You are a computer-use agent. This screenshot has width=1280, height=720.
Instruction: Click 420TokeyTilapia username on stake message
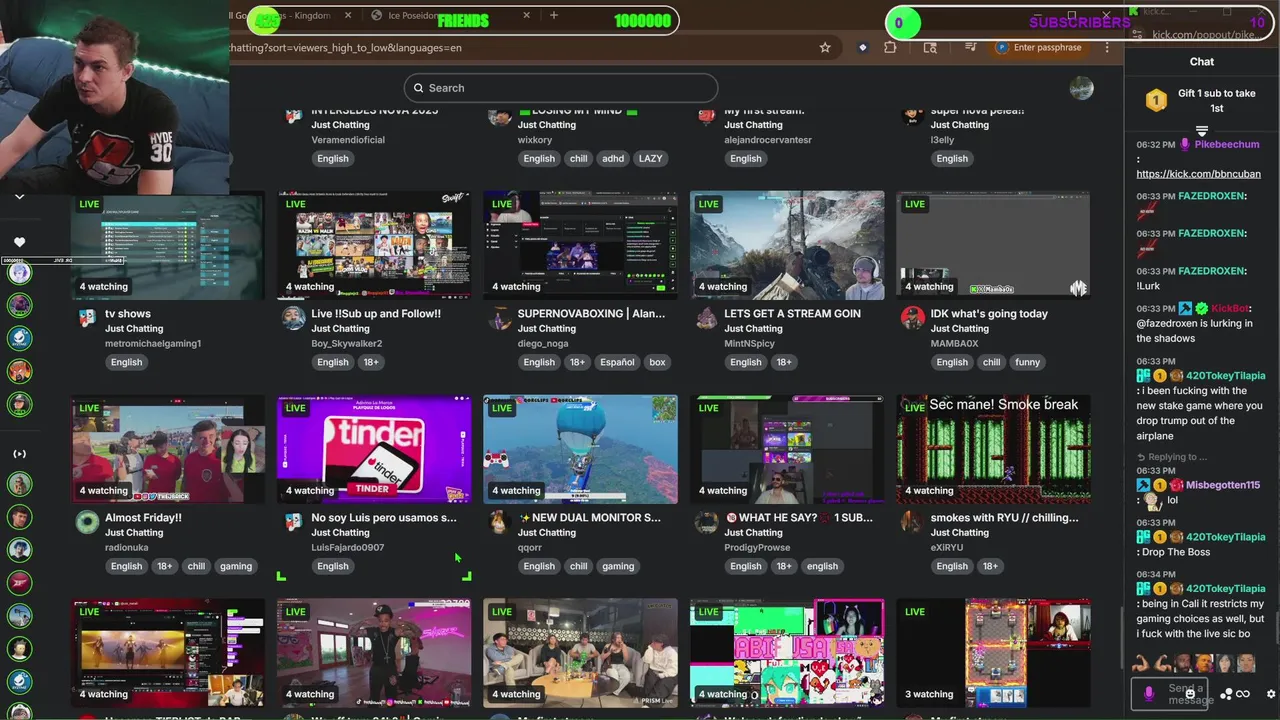tap(1225, 376)
